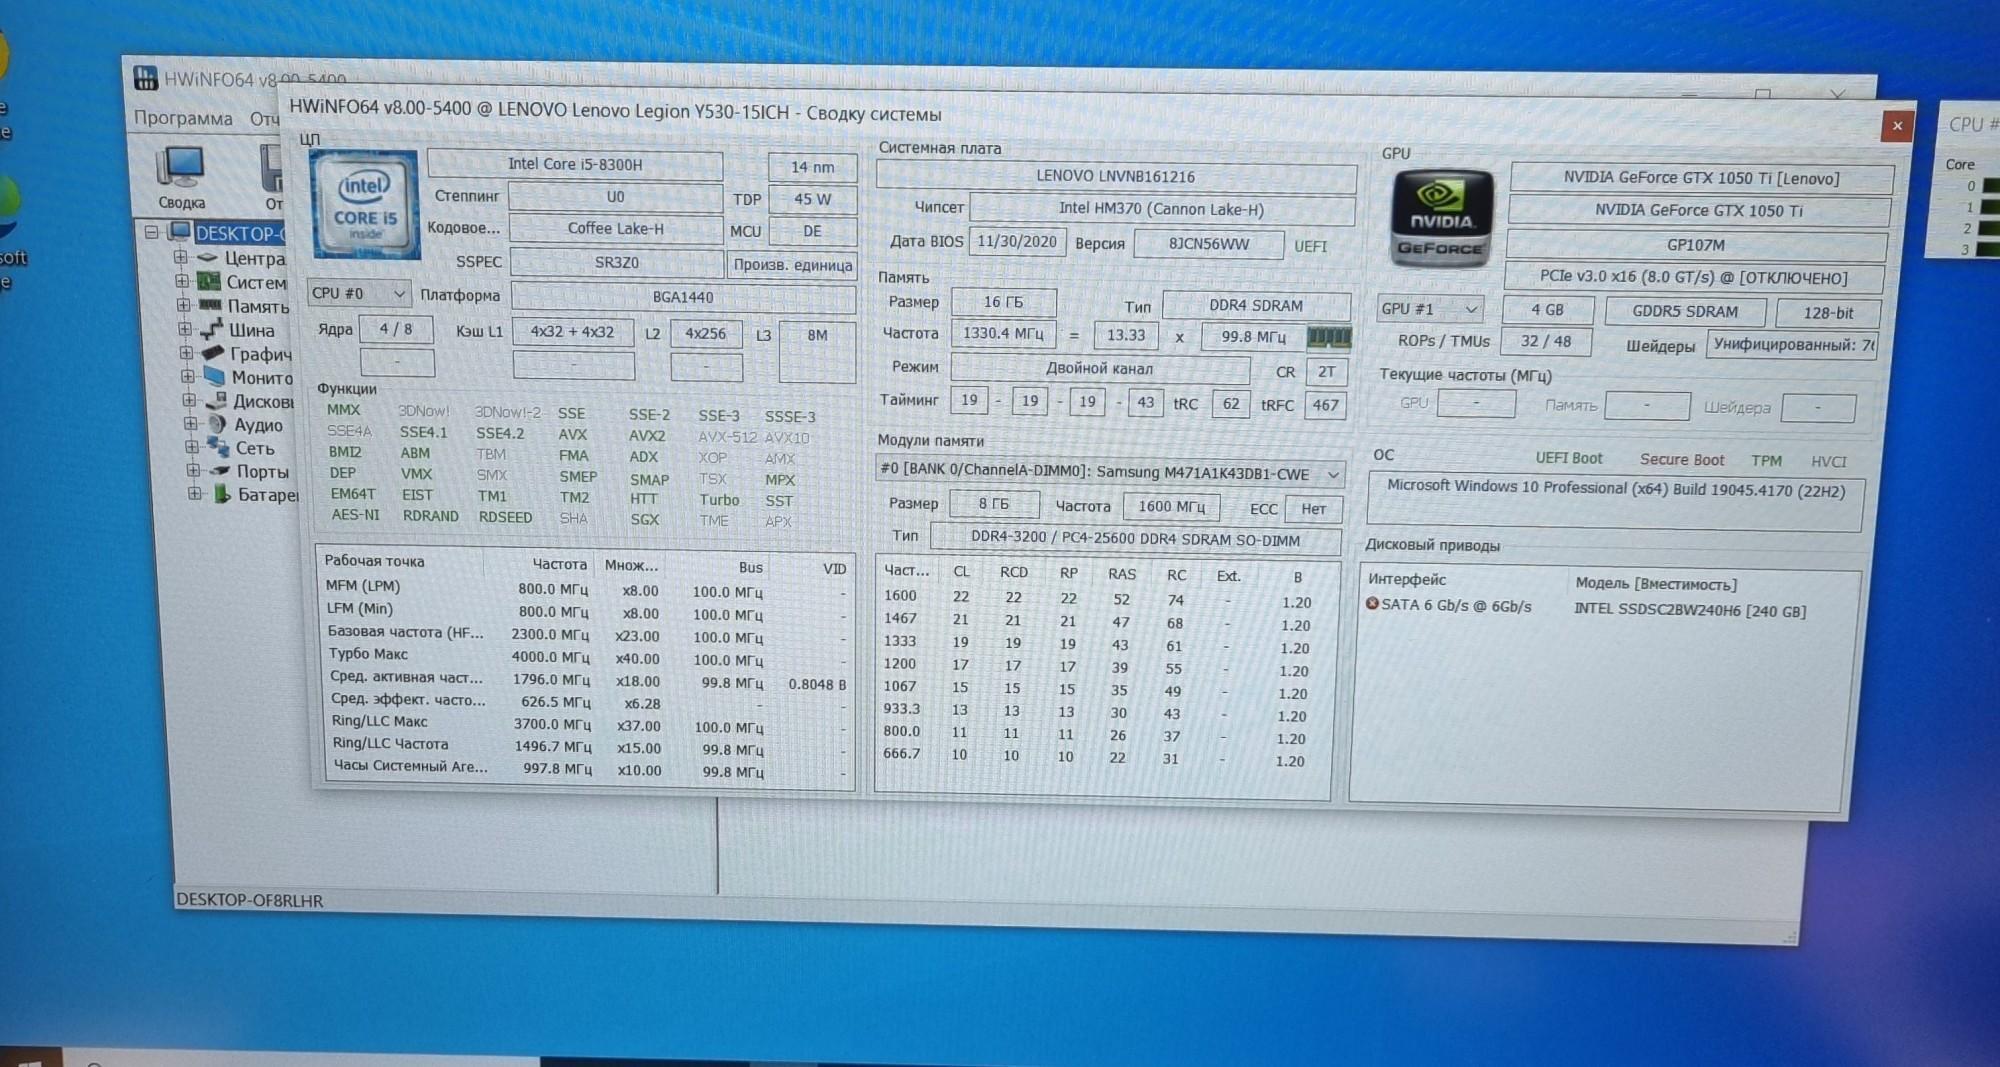
Task: Click the LENOVO LNVNB161216 motherboard field
Action: [x=1115, y=176]
